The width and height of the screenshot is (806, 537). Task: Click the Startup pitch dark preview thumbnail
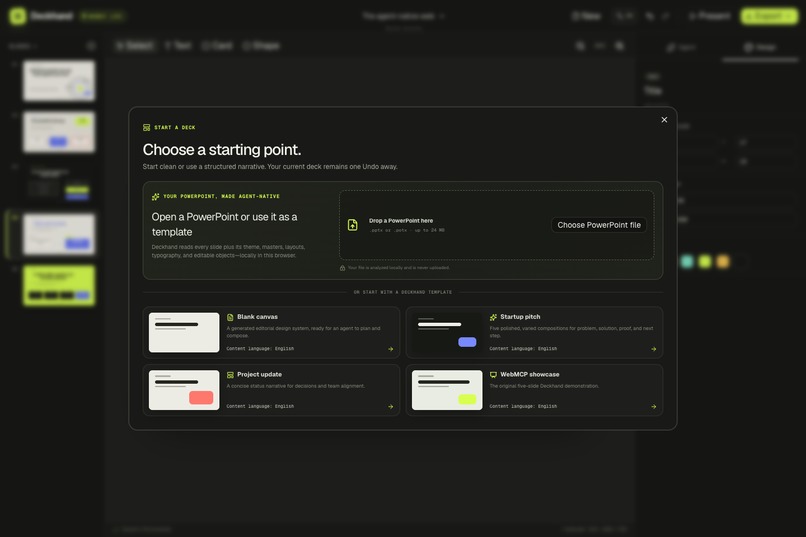[447, 332]
